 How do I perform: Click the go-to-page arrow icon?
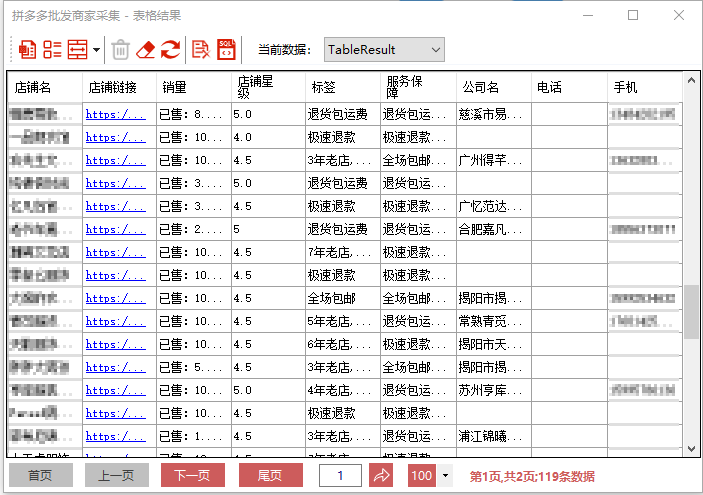[381, 475]
